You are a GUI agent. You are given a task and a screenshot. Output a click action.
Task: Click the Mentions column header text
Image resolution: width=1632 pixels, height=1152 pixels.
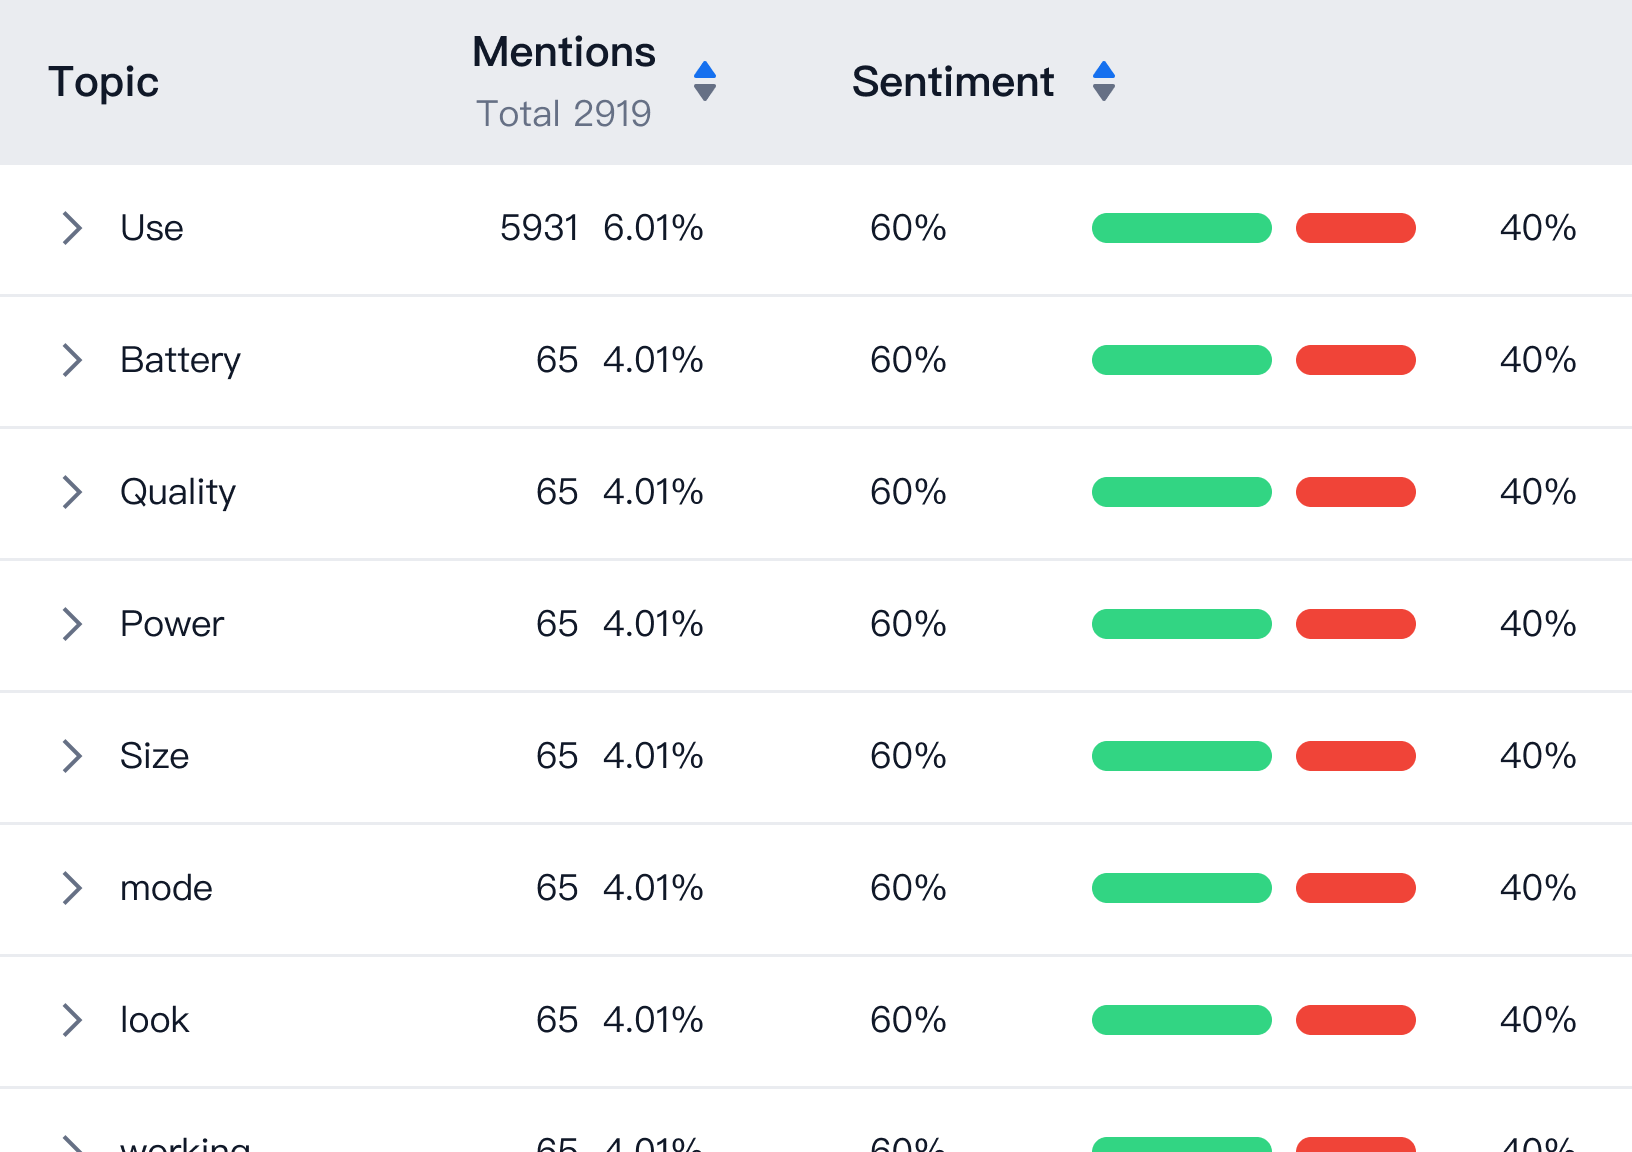[563, 52]
